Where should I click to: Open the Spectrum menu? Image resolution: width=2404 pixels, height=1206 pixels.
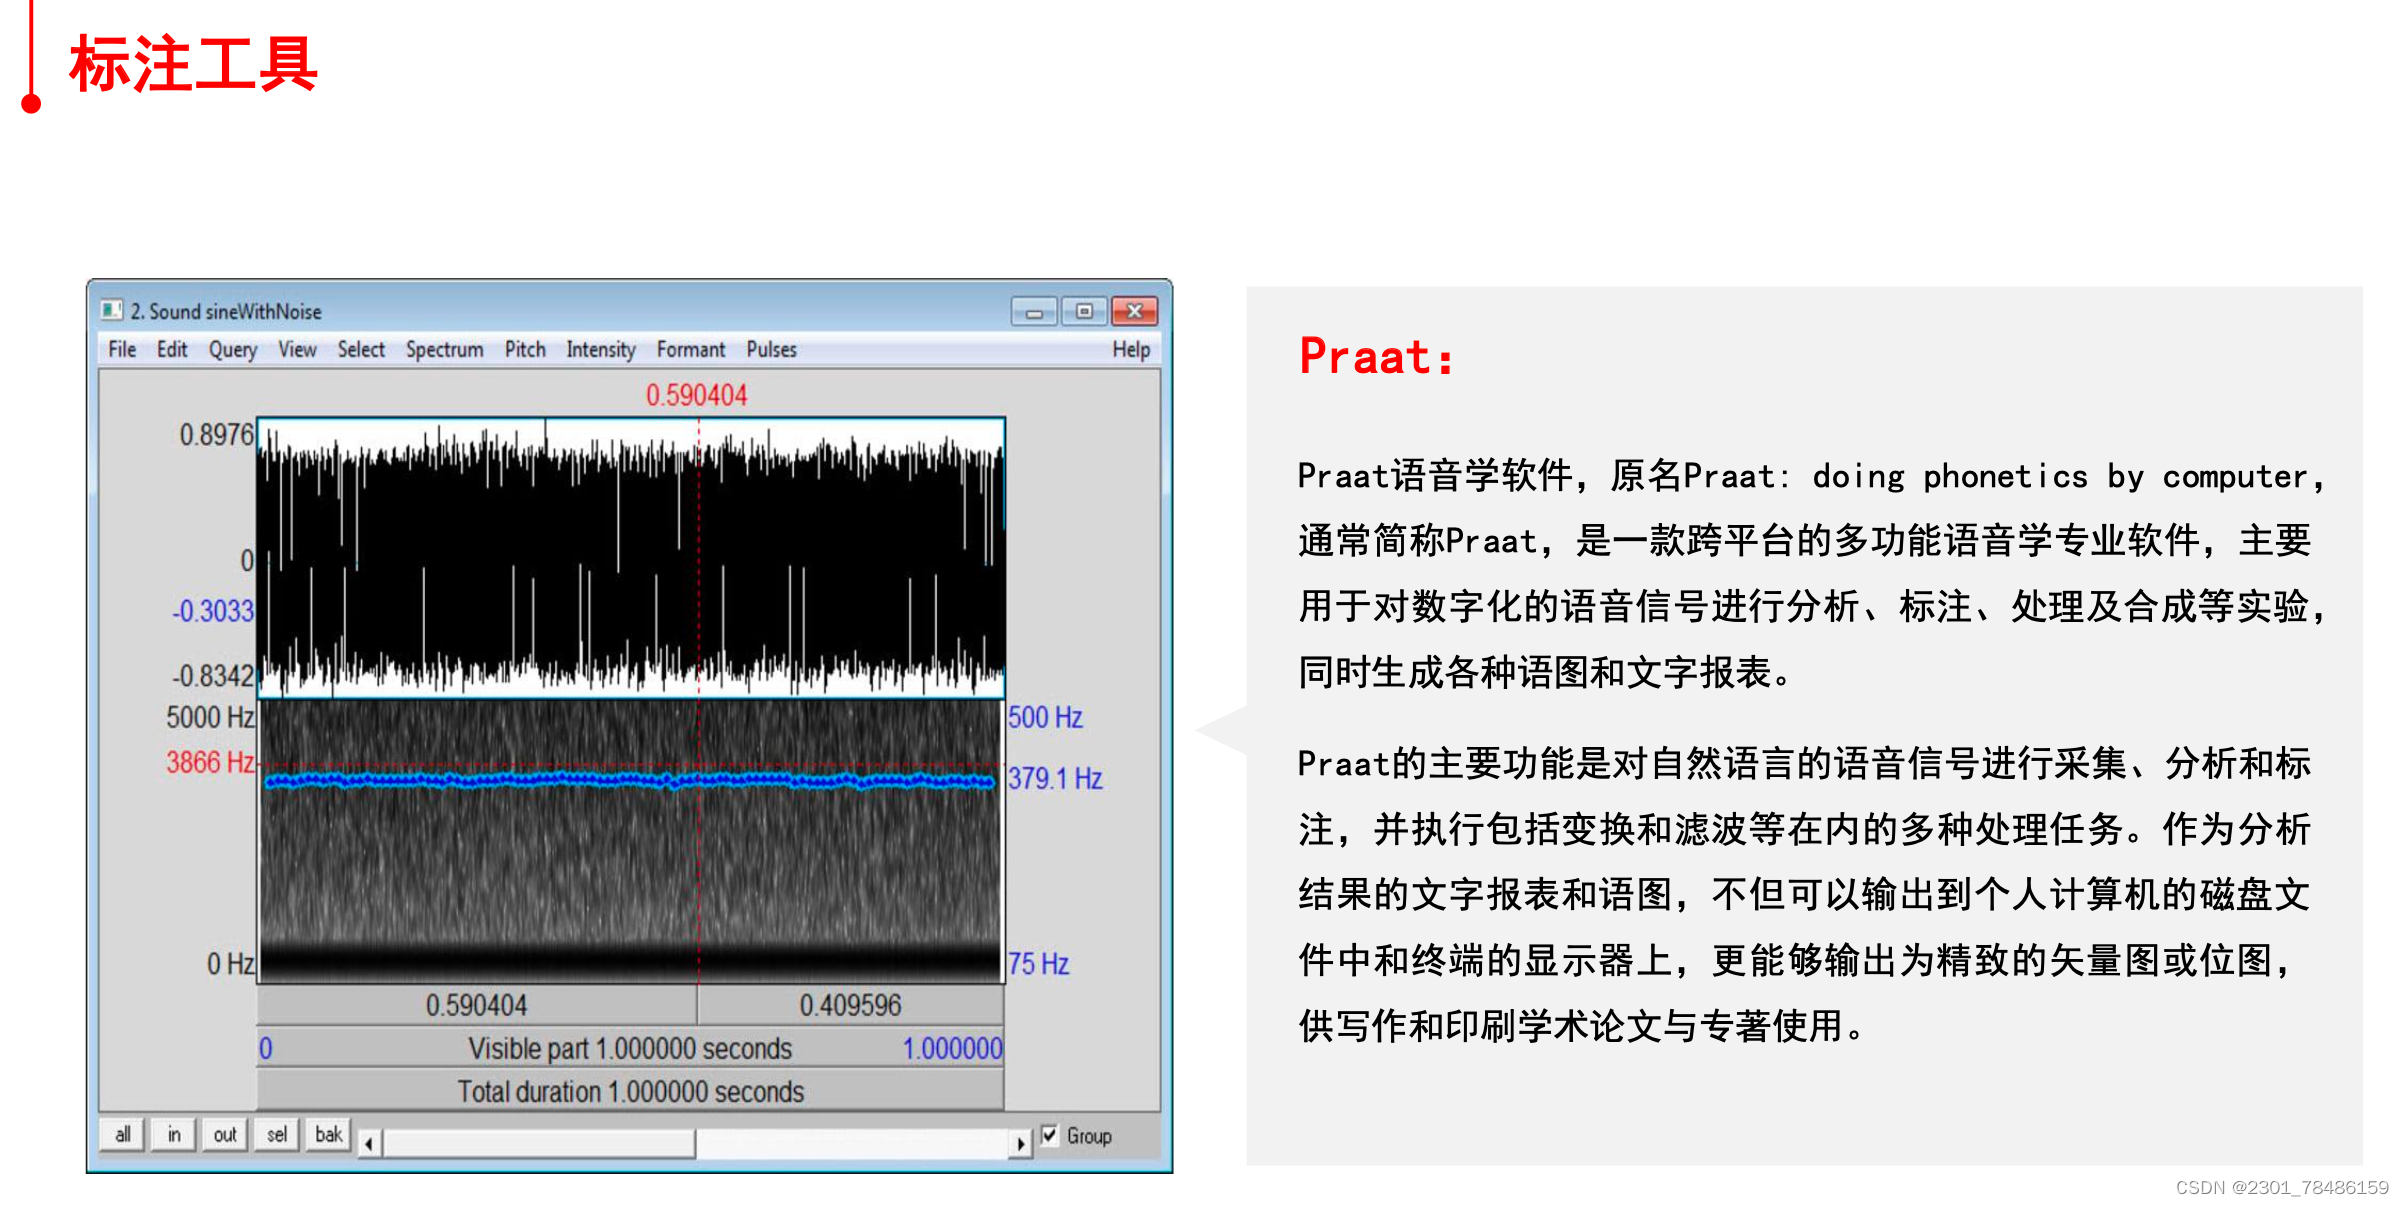444,349
